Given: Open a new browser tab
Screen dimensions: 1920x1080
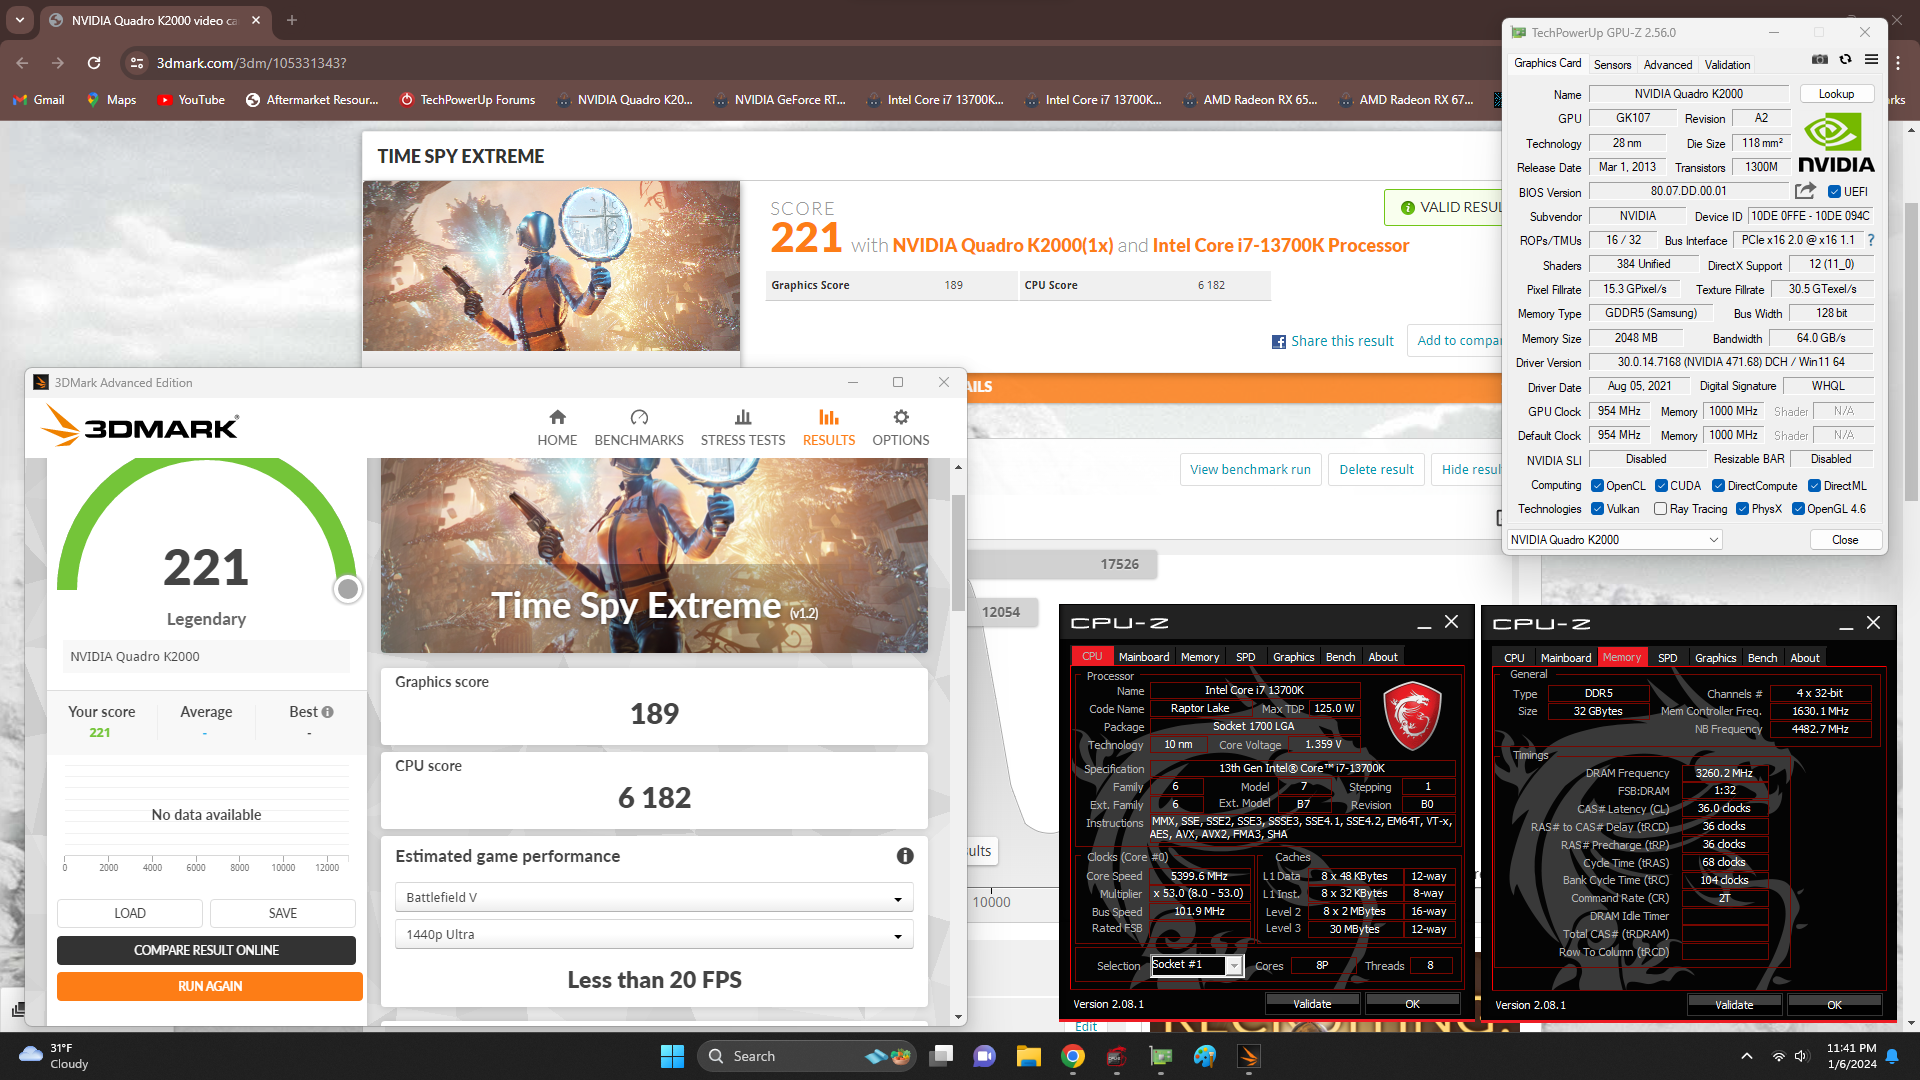Looking at the screenshot, I should pyautogui.click(x=292, y=20).
